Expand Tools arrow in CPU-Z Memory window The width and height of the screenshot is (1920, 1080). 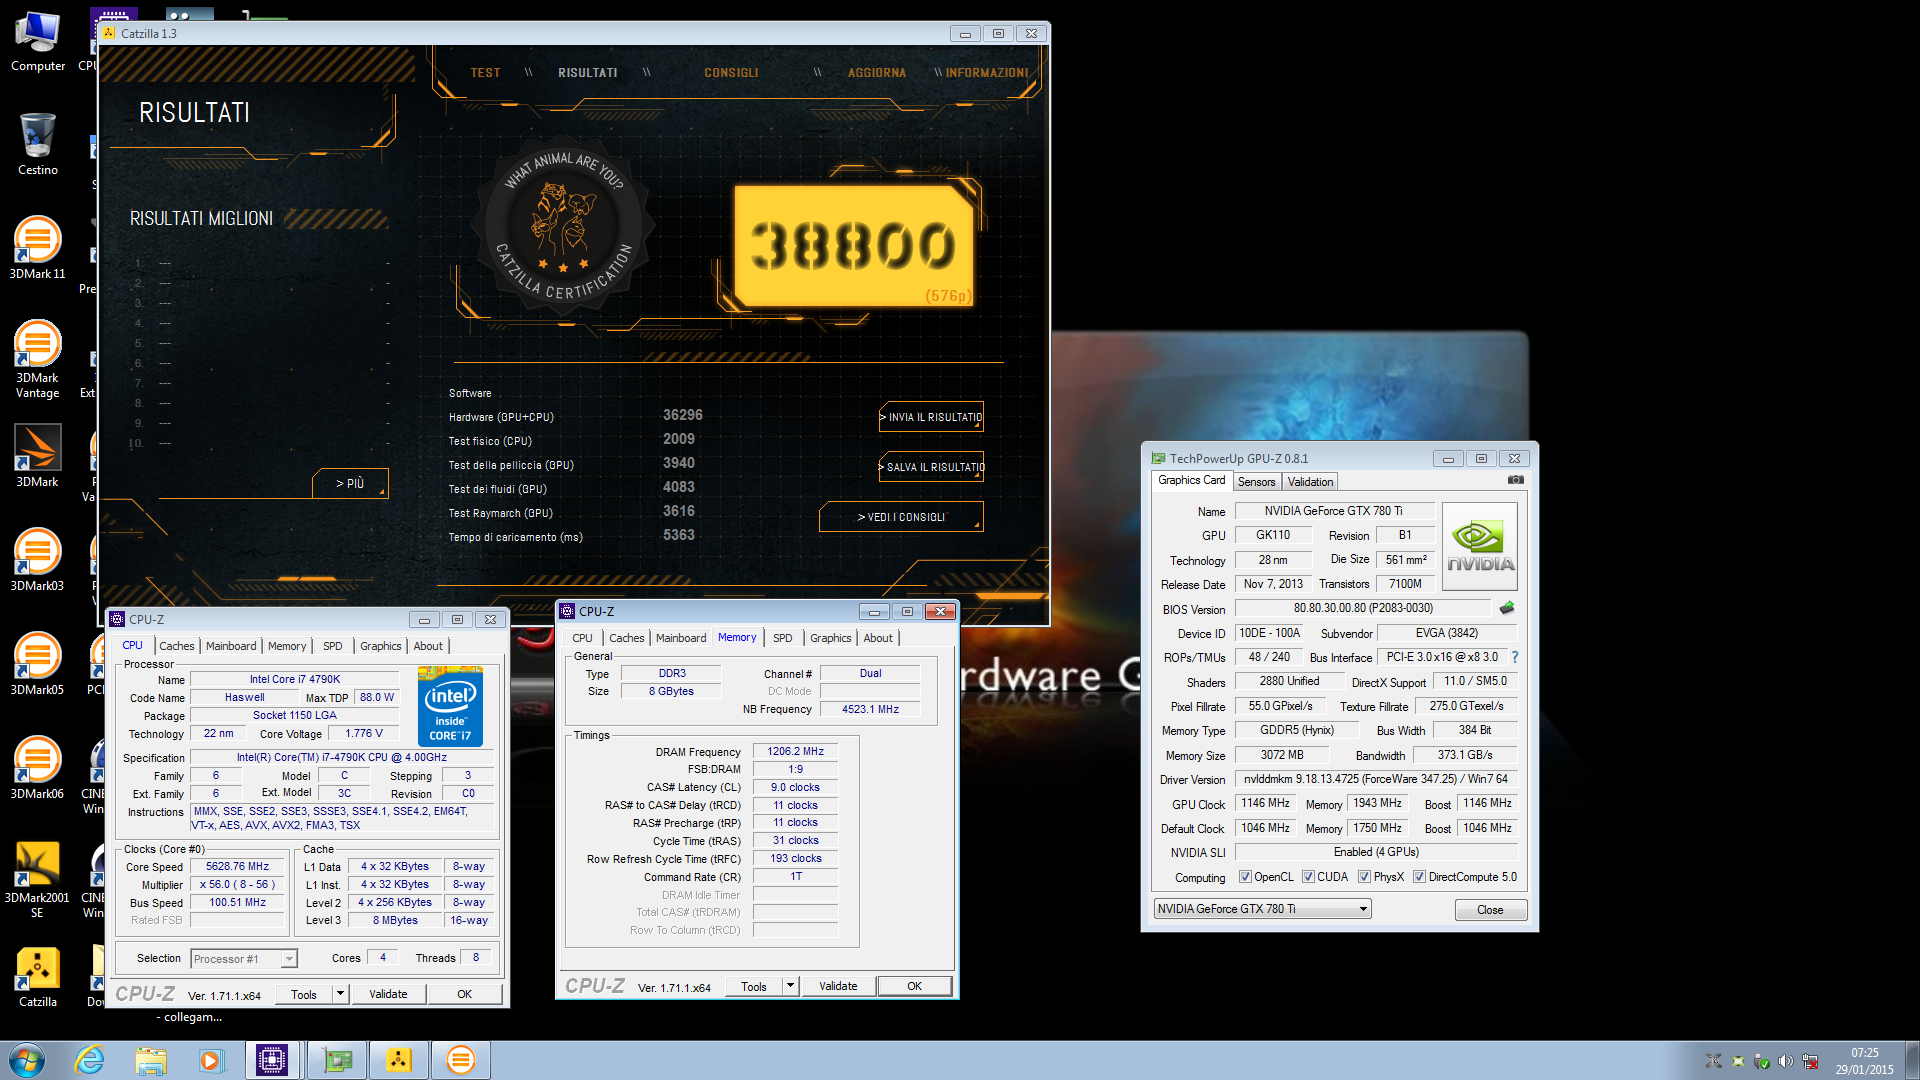[x=790, y=986]
